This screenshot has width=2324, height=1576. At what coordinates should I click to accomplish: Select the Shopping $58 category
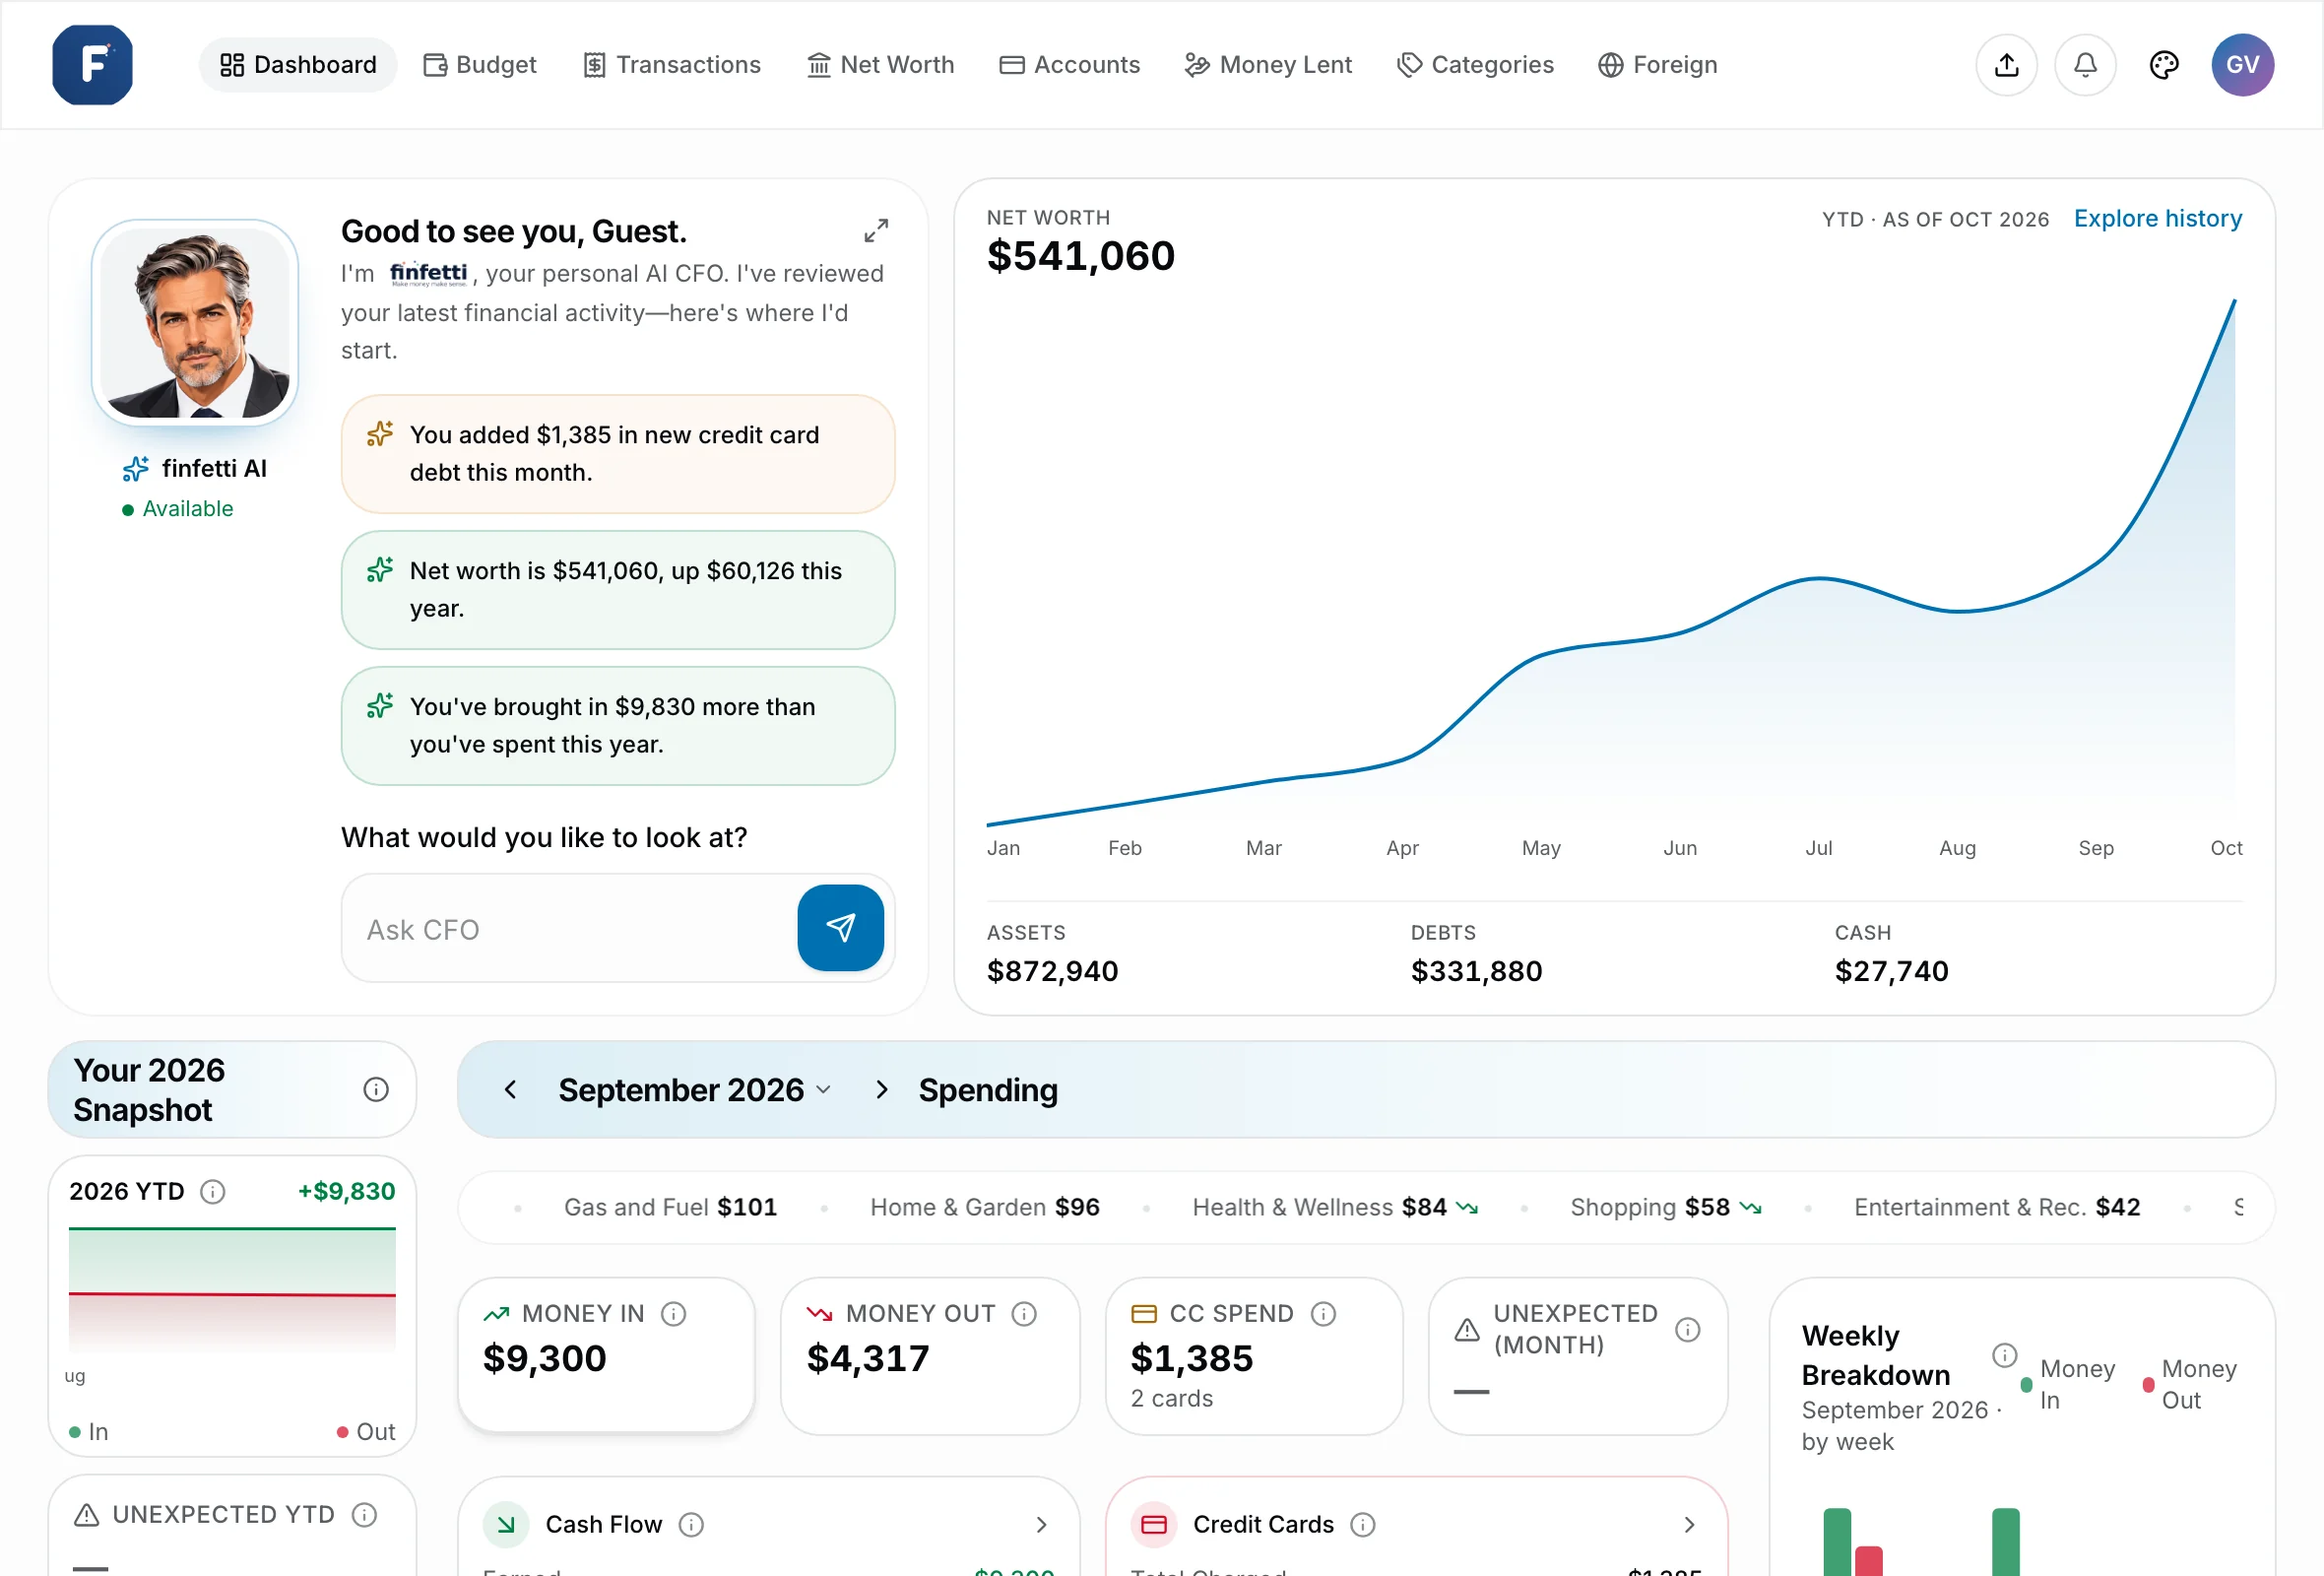pos(1665,1208)
